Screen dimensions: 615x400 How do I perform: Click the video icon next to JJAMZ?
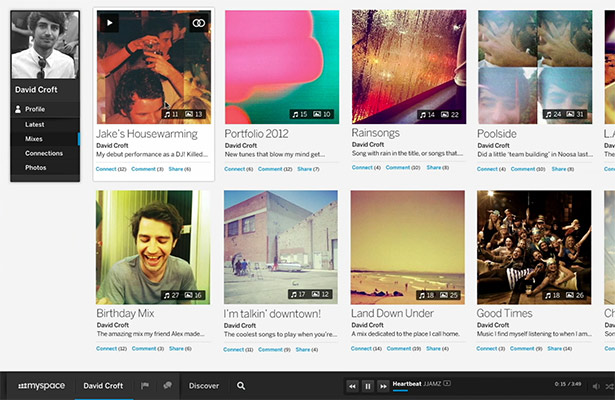click(447, 383)
